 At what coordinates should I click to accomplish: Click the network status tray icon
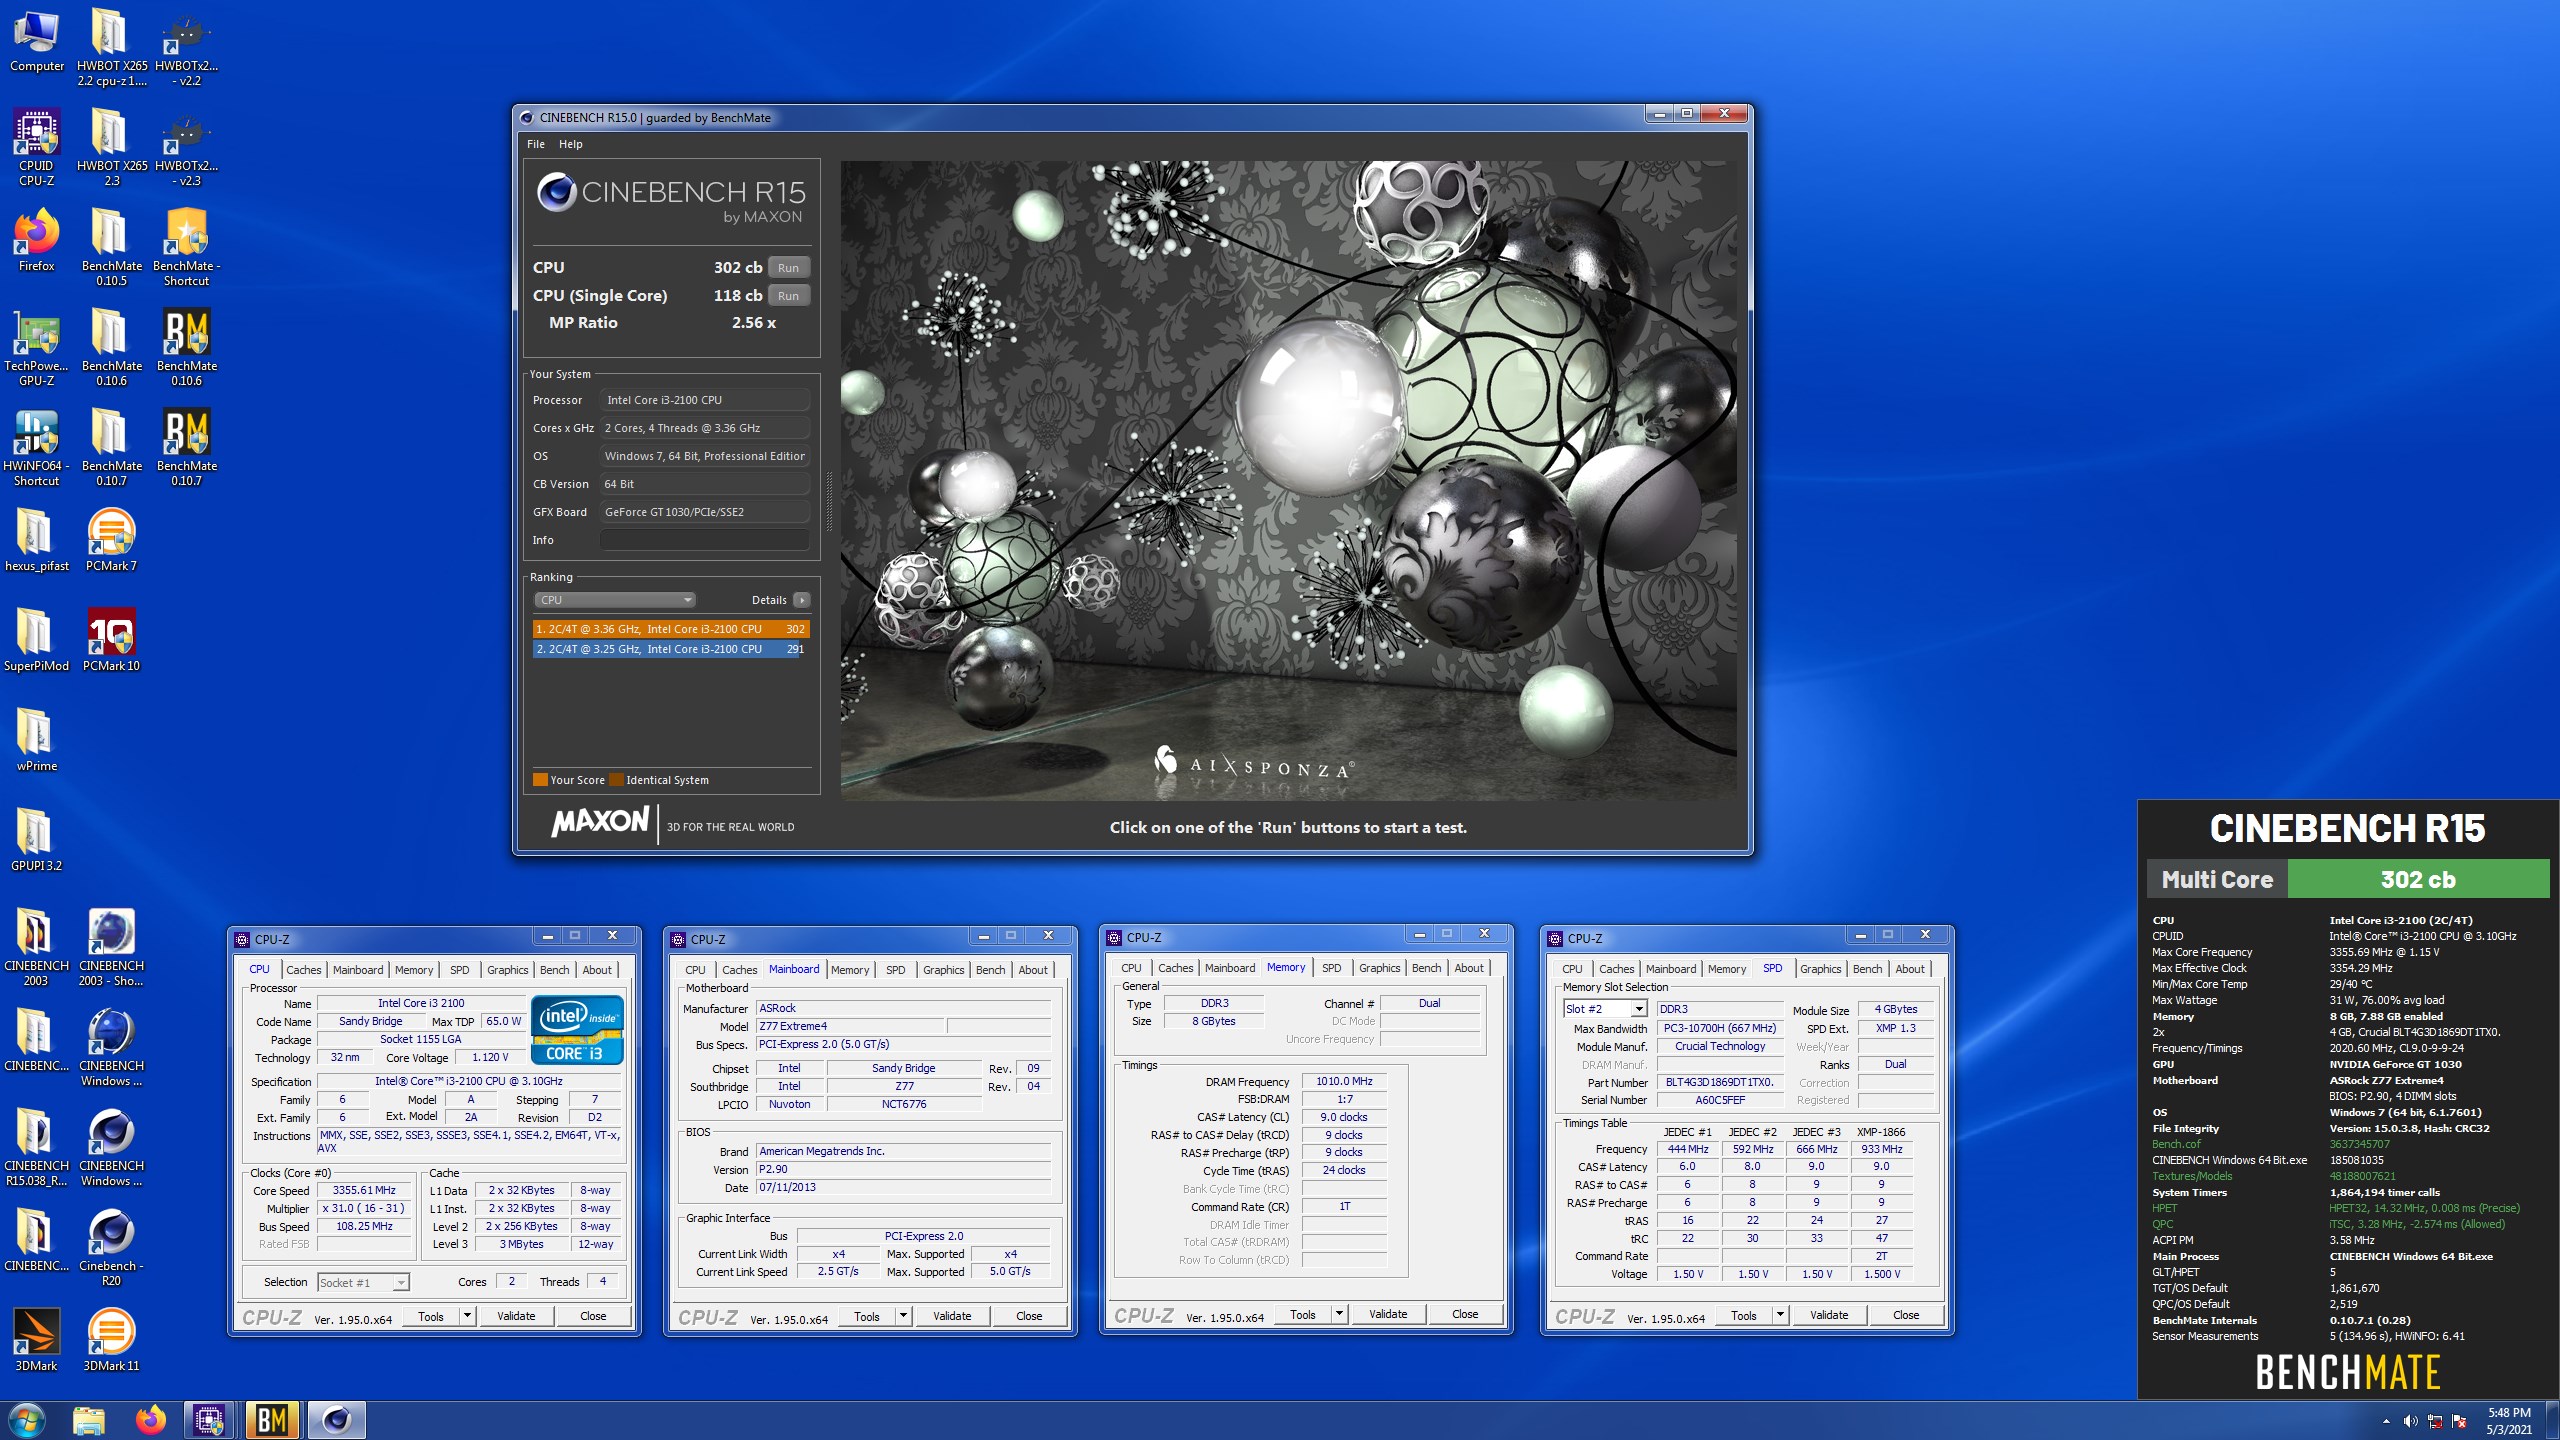tap(2435, 1421)
